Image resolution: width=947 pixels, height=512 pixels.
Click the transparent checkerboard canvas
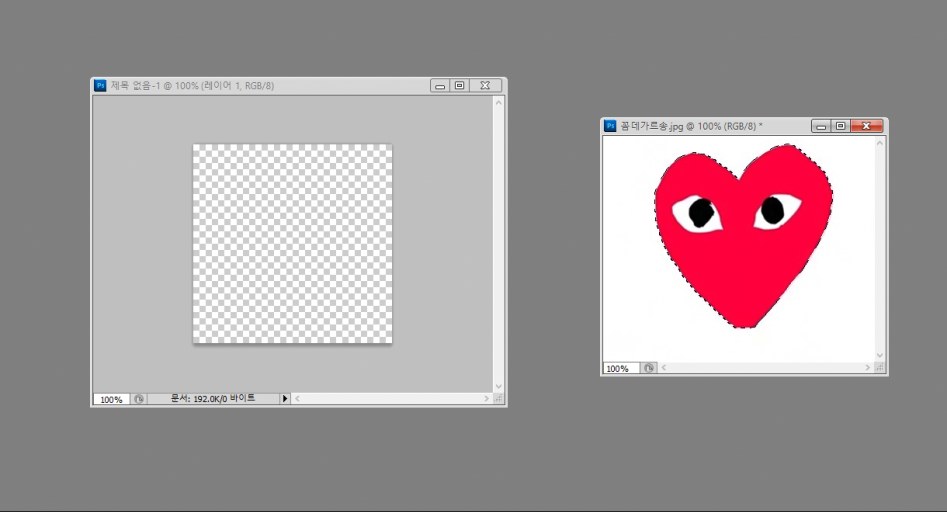point(292,244)
